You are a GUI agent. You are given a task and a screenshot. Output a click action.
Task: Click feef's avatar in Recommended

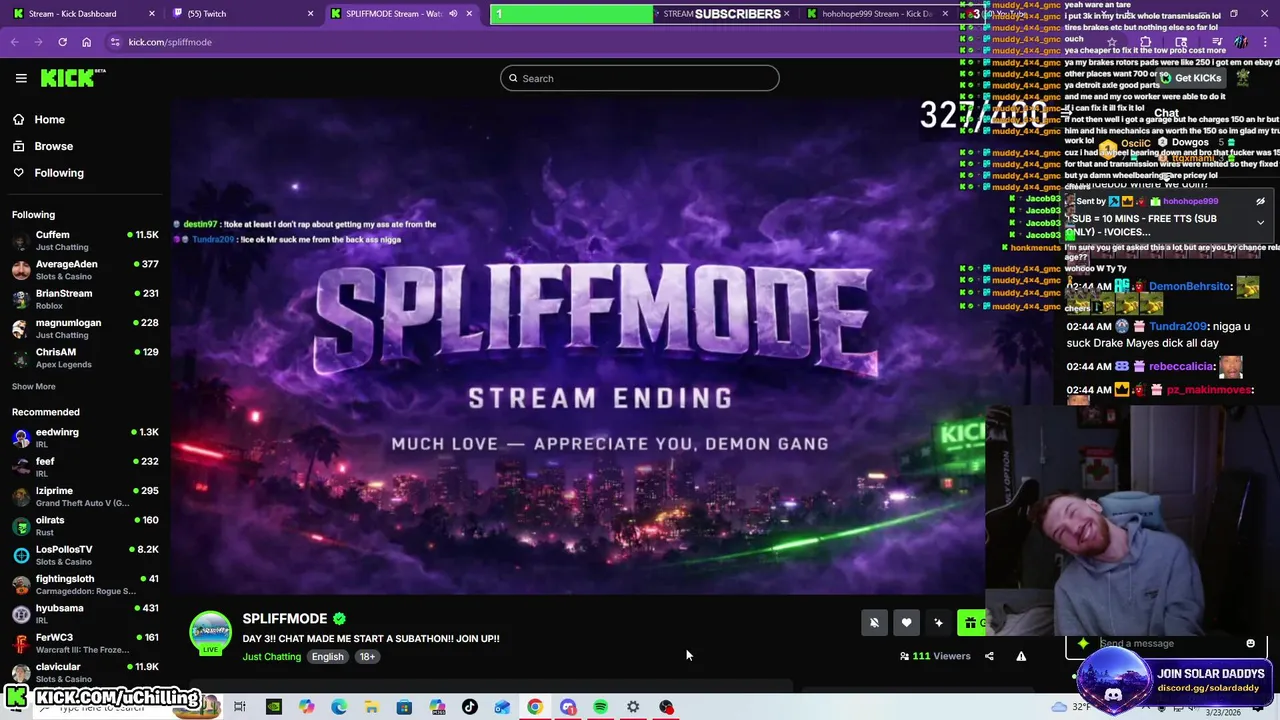(x=21, y=467)
